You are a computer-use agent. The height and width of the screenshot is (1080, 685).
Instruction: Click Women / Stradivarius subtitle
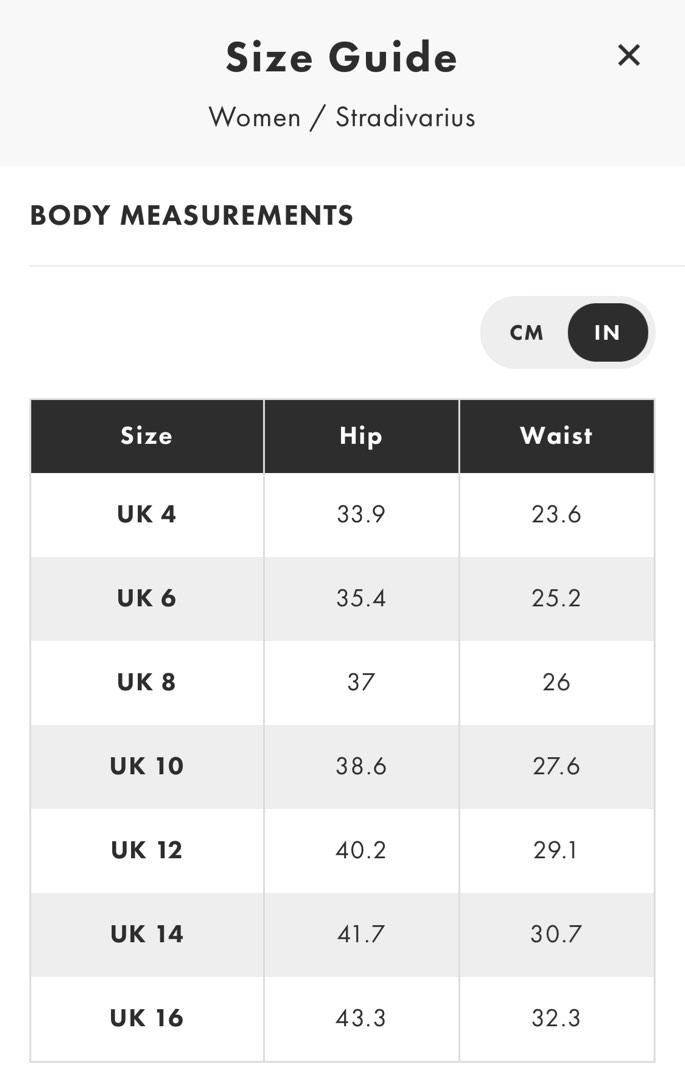(341, 117)
